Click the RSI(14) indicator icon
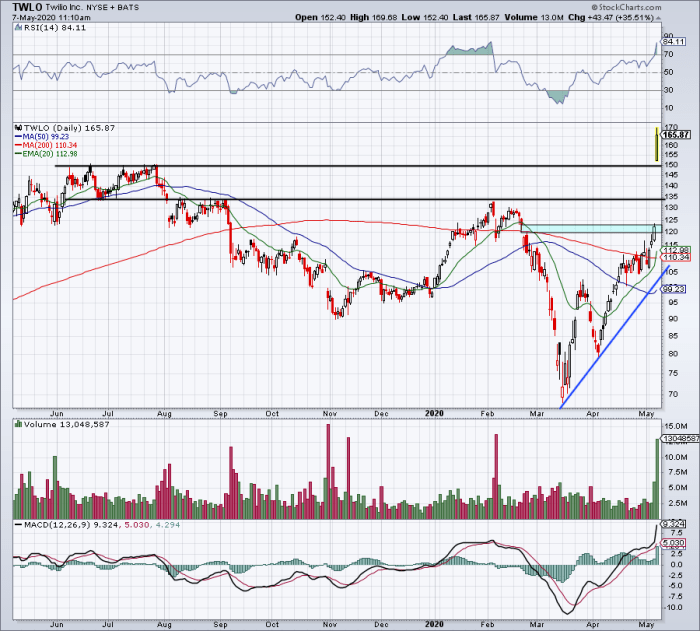The width and height of the screenshot is (700, 631). pos(18,28)
